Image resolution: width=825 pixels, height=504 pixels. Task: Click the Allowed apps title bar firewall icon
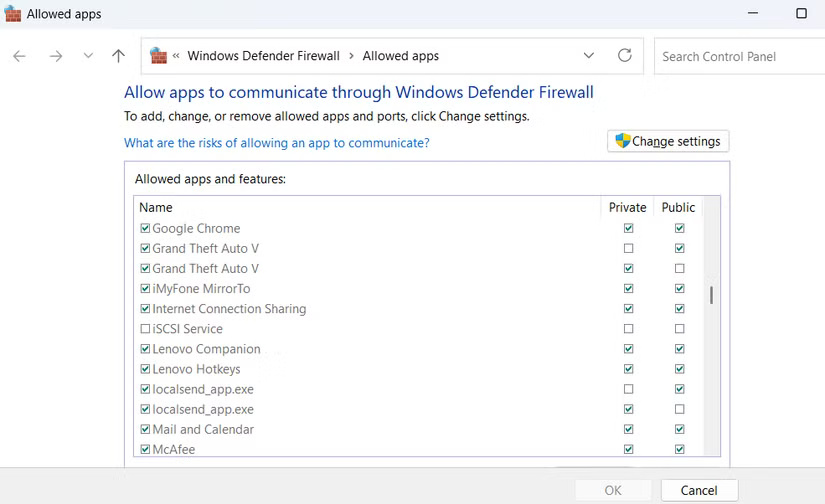[13, 14]
